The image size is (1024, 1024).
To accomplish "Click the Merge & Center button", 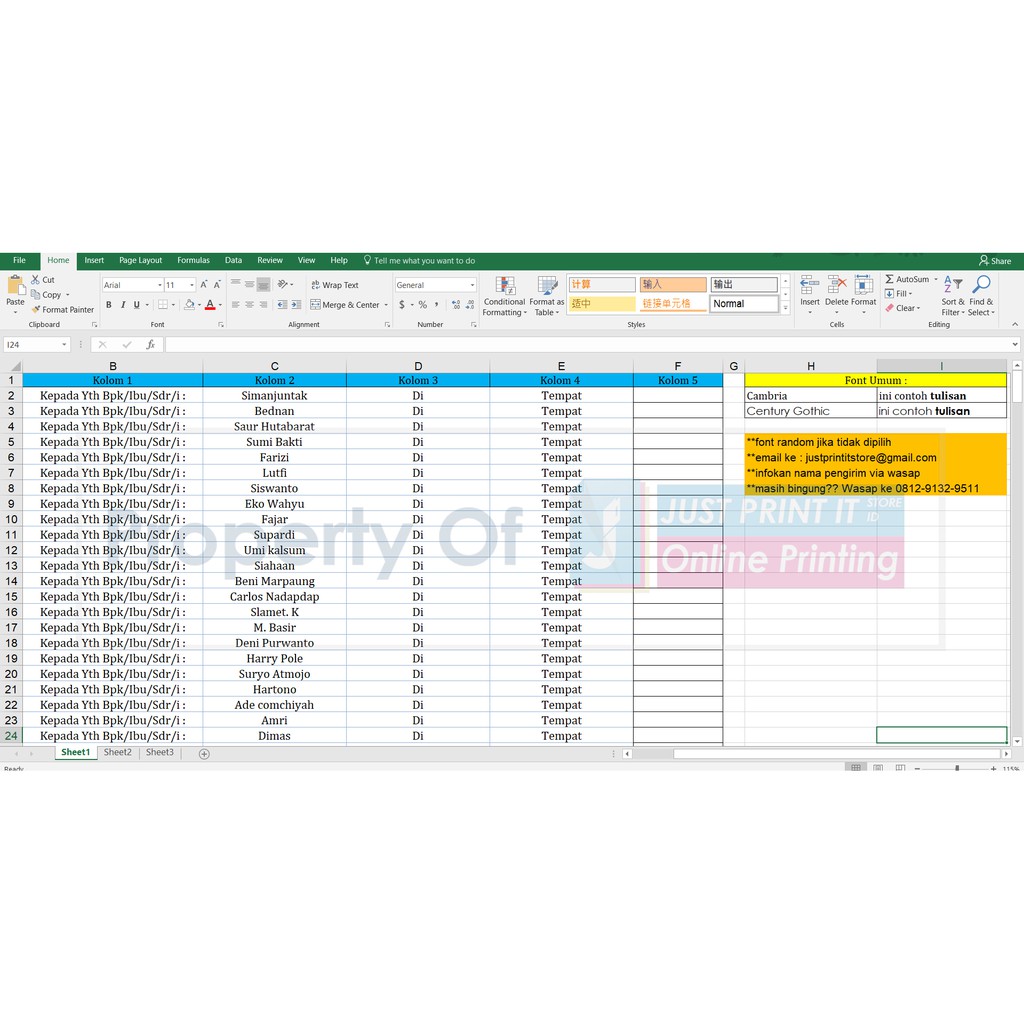I will tap(350, 305).
